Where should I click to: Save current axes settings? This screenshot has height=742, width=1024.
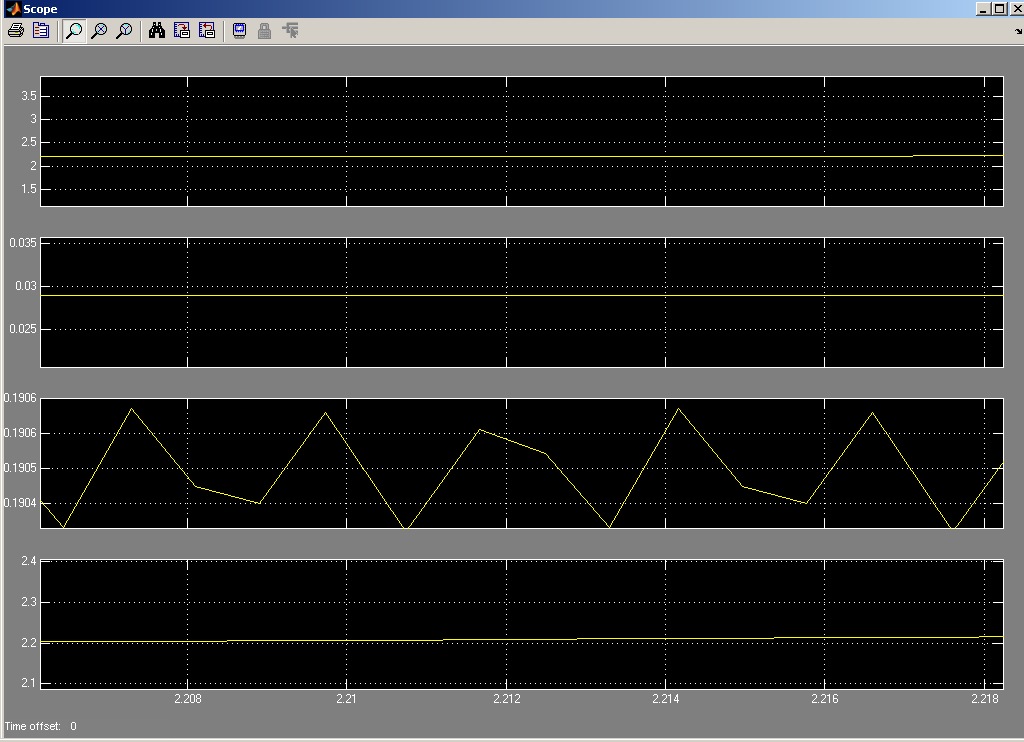tap(182, 31)
